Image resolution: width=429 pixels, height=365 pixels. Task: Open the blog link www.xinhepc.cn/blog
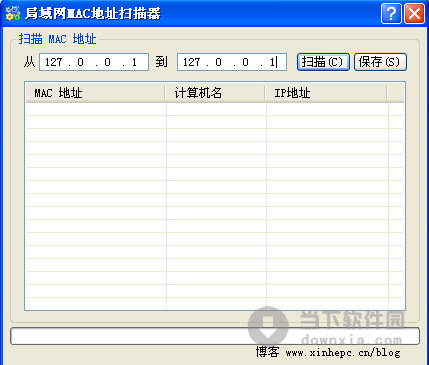pos(343,352)
